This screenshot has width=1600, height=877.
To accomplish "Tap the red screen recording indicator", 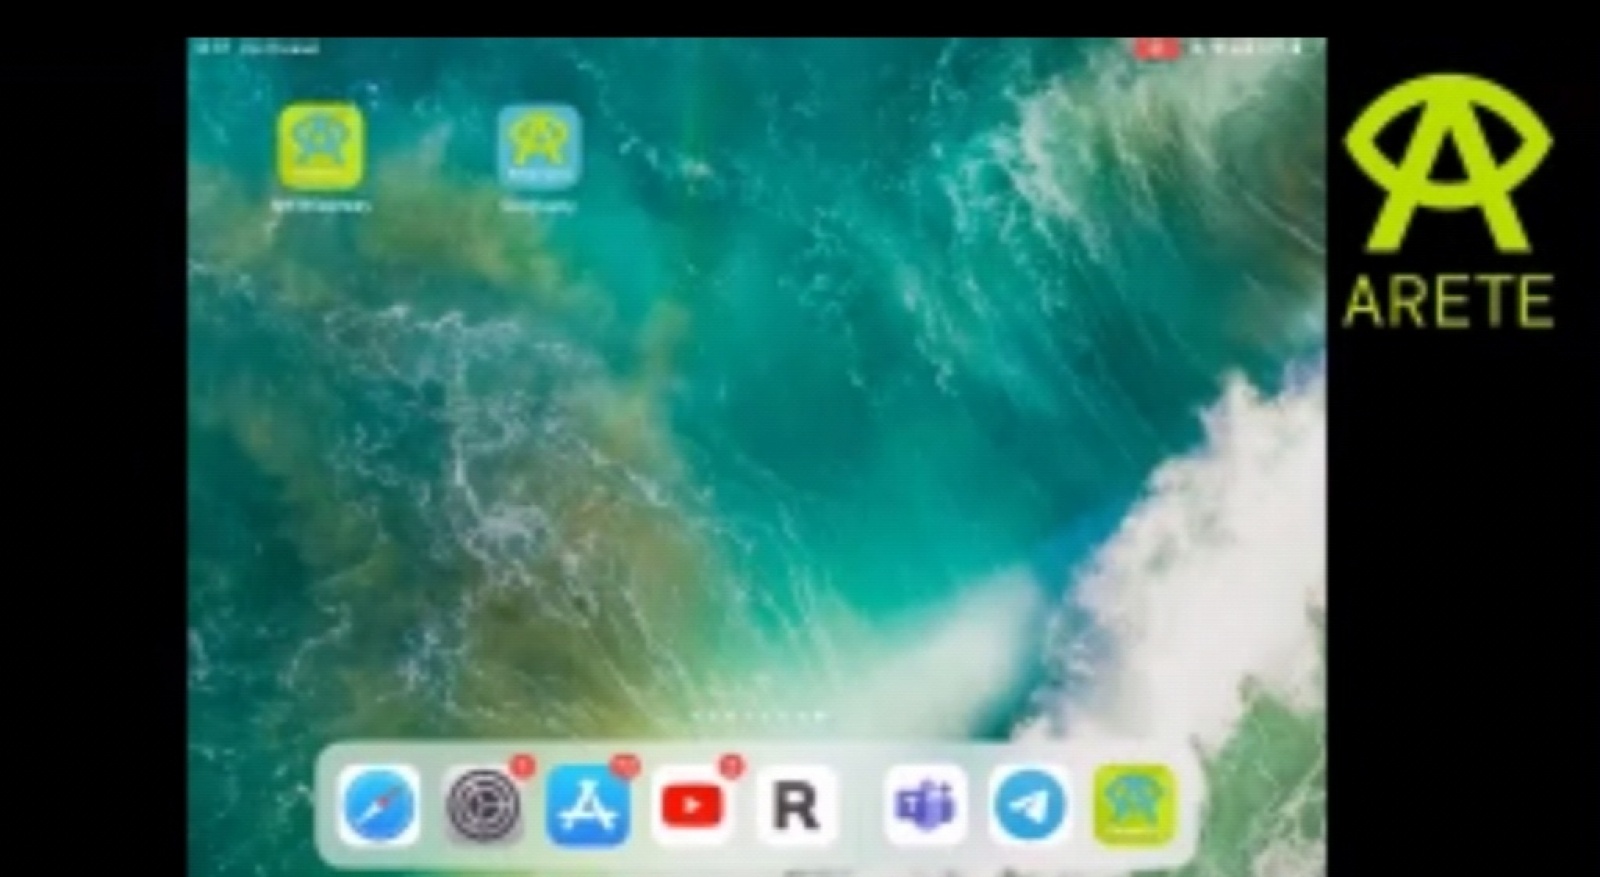I will (x=1157, y=48).
